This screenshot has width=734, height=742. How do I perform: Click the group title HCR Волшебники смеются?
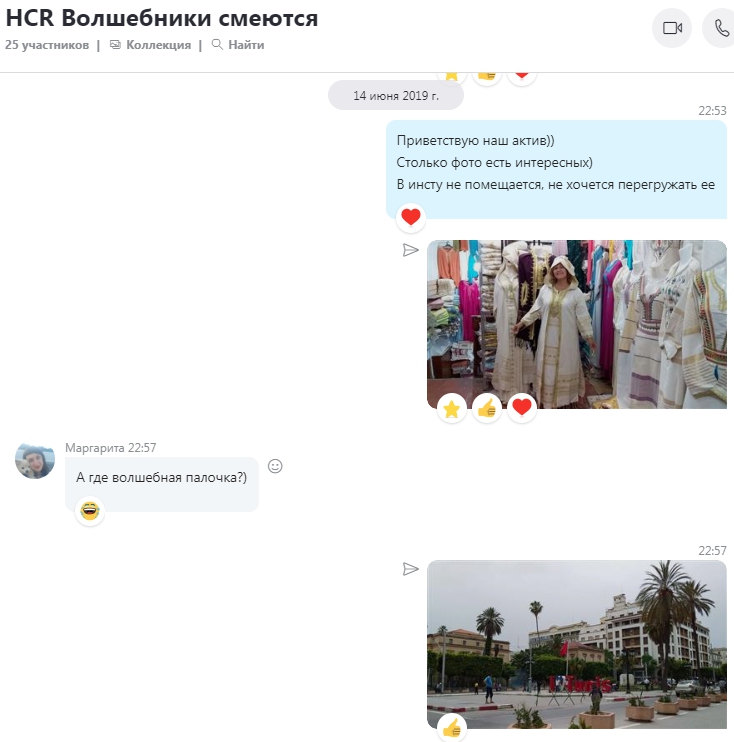pyautogui.click(x=162, y=18)
